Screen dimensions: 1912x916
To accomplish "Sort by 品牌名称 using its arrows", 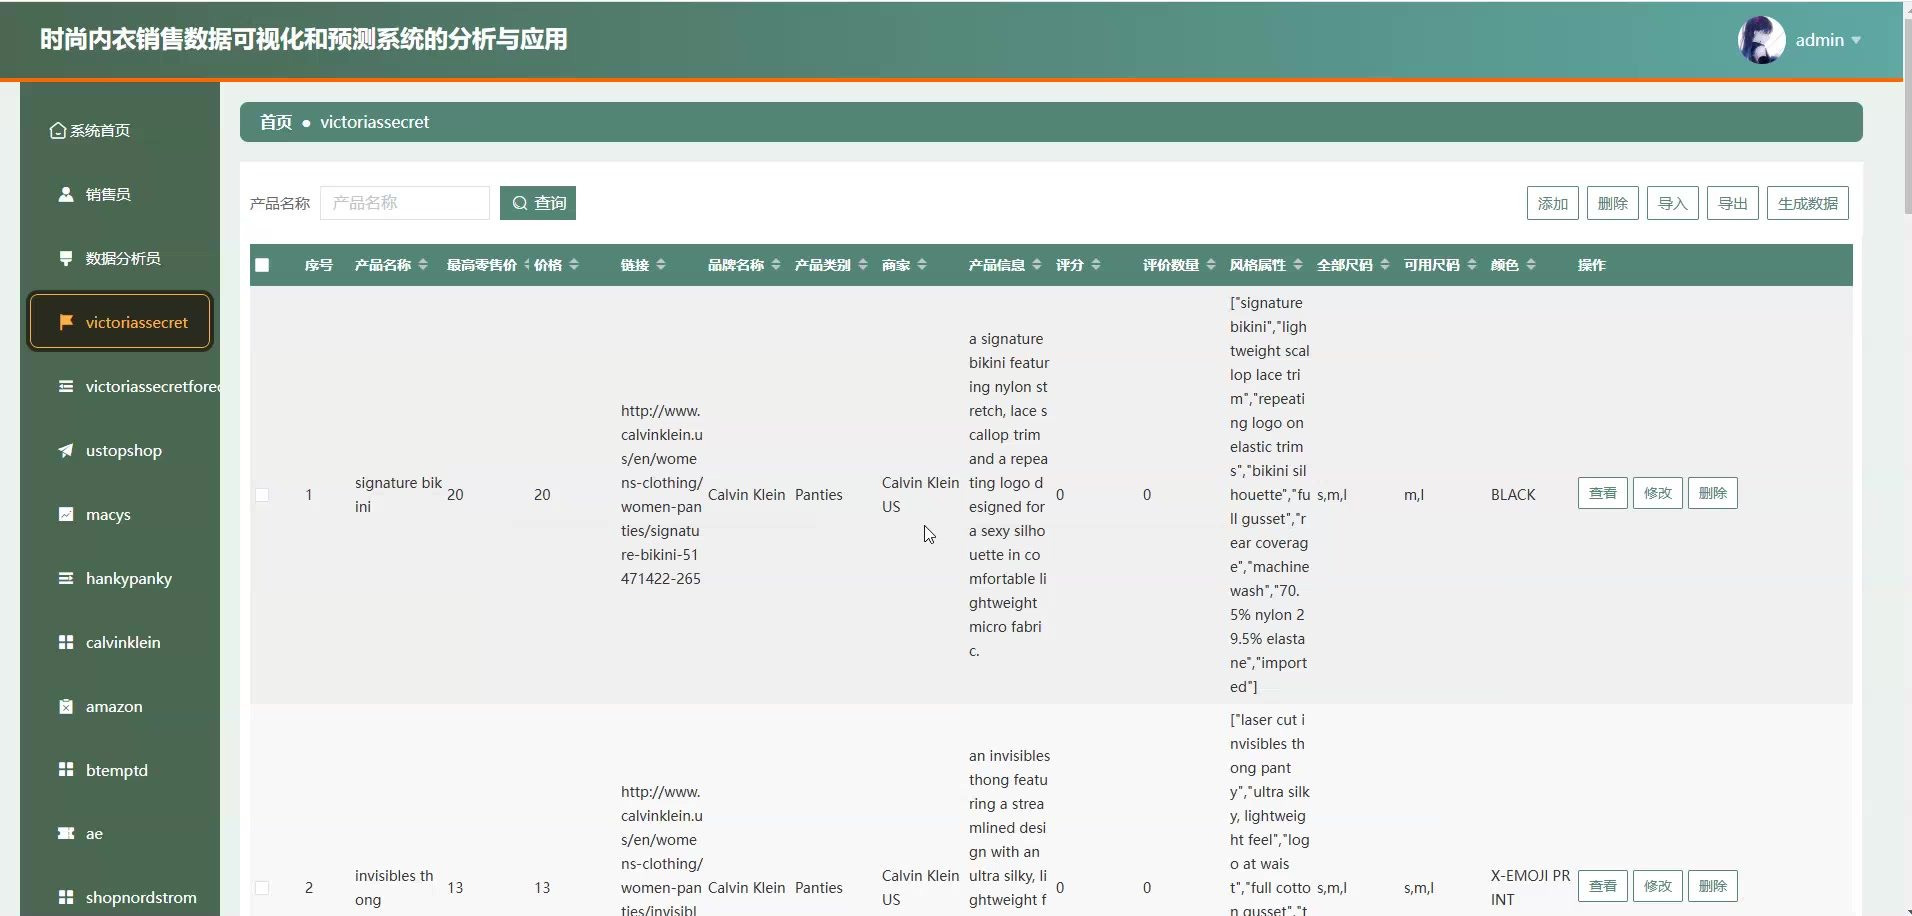I will (x=776, y=265).
